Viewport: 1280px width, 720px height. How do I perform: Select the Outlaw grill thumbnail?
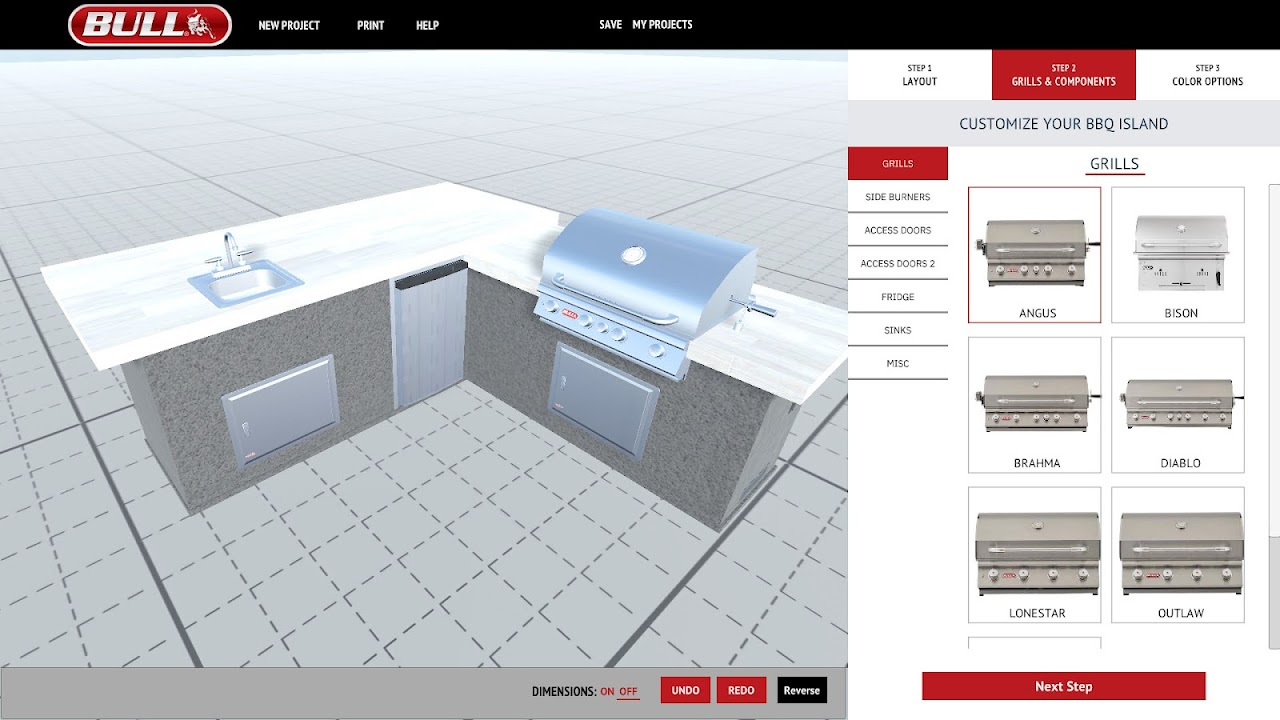click(x=1177, y=554)
